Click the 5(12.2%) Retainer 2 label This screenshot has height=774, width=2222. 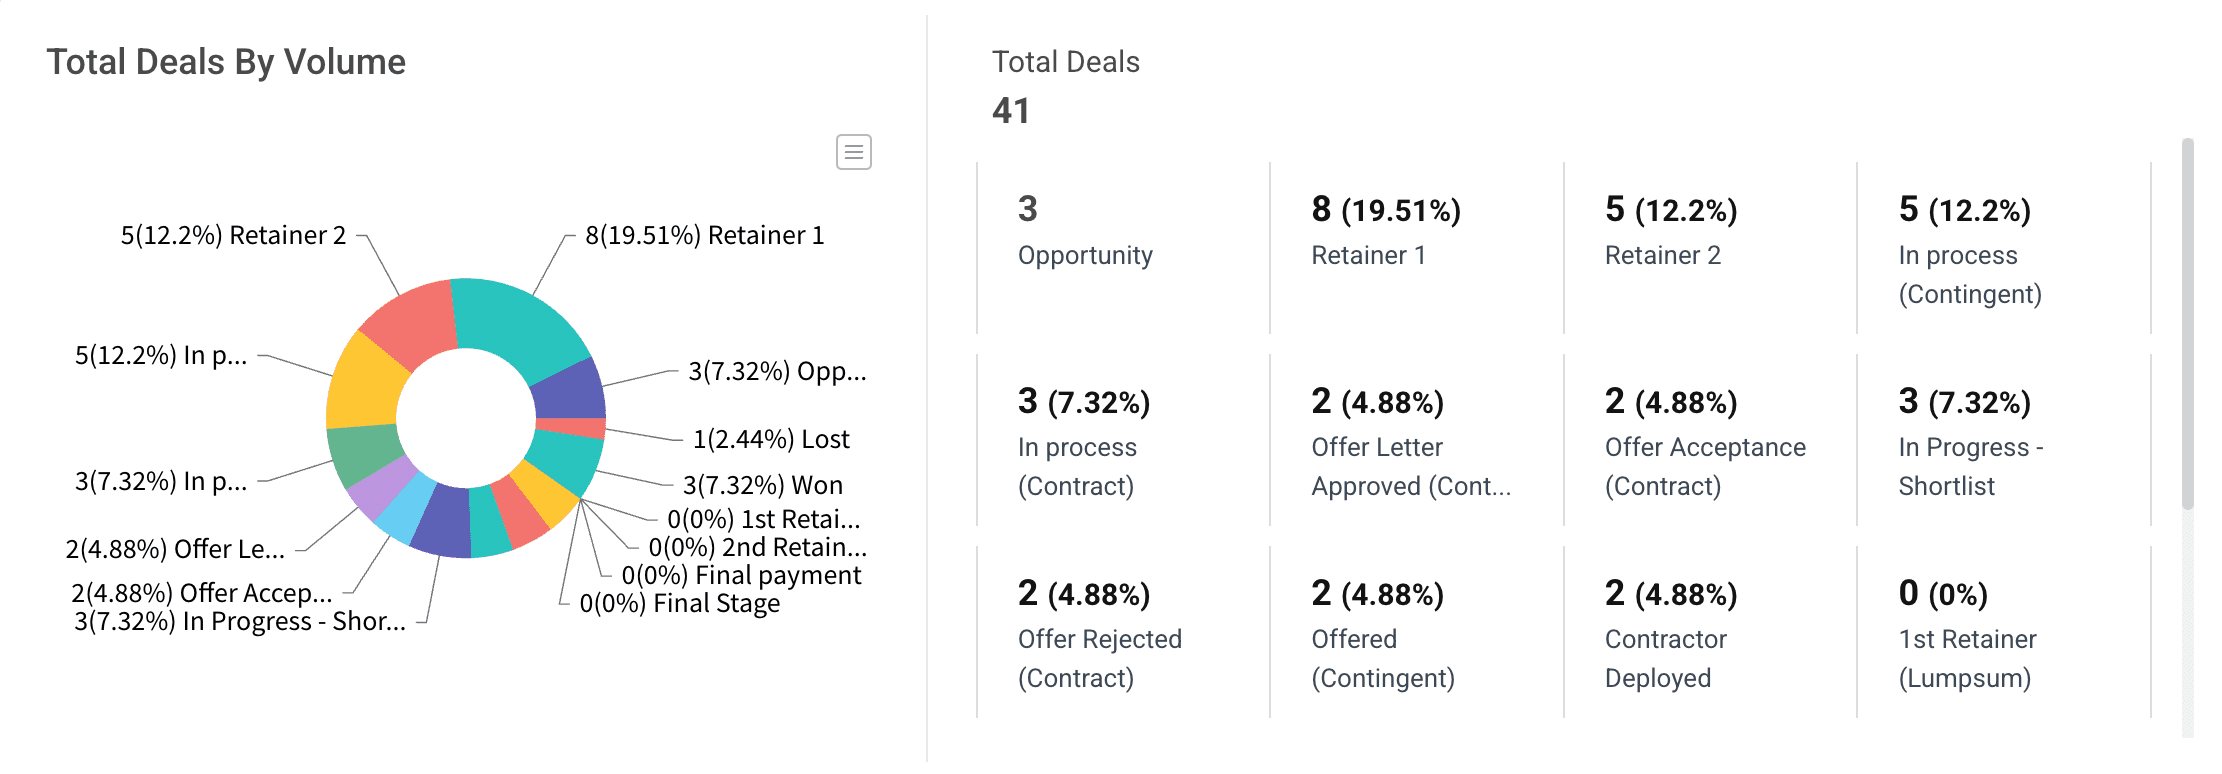click(232, 236)
